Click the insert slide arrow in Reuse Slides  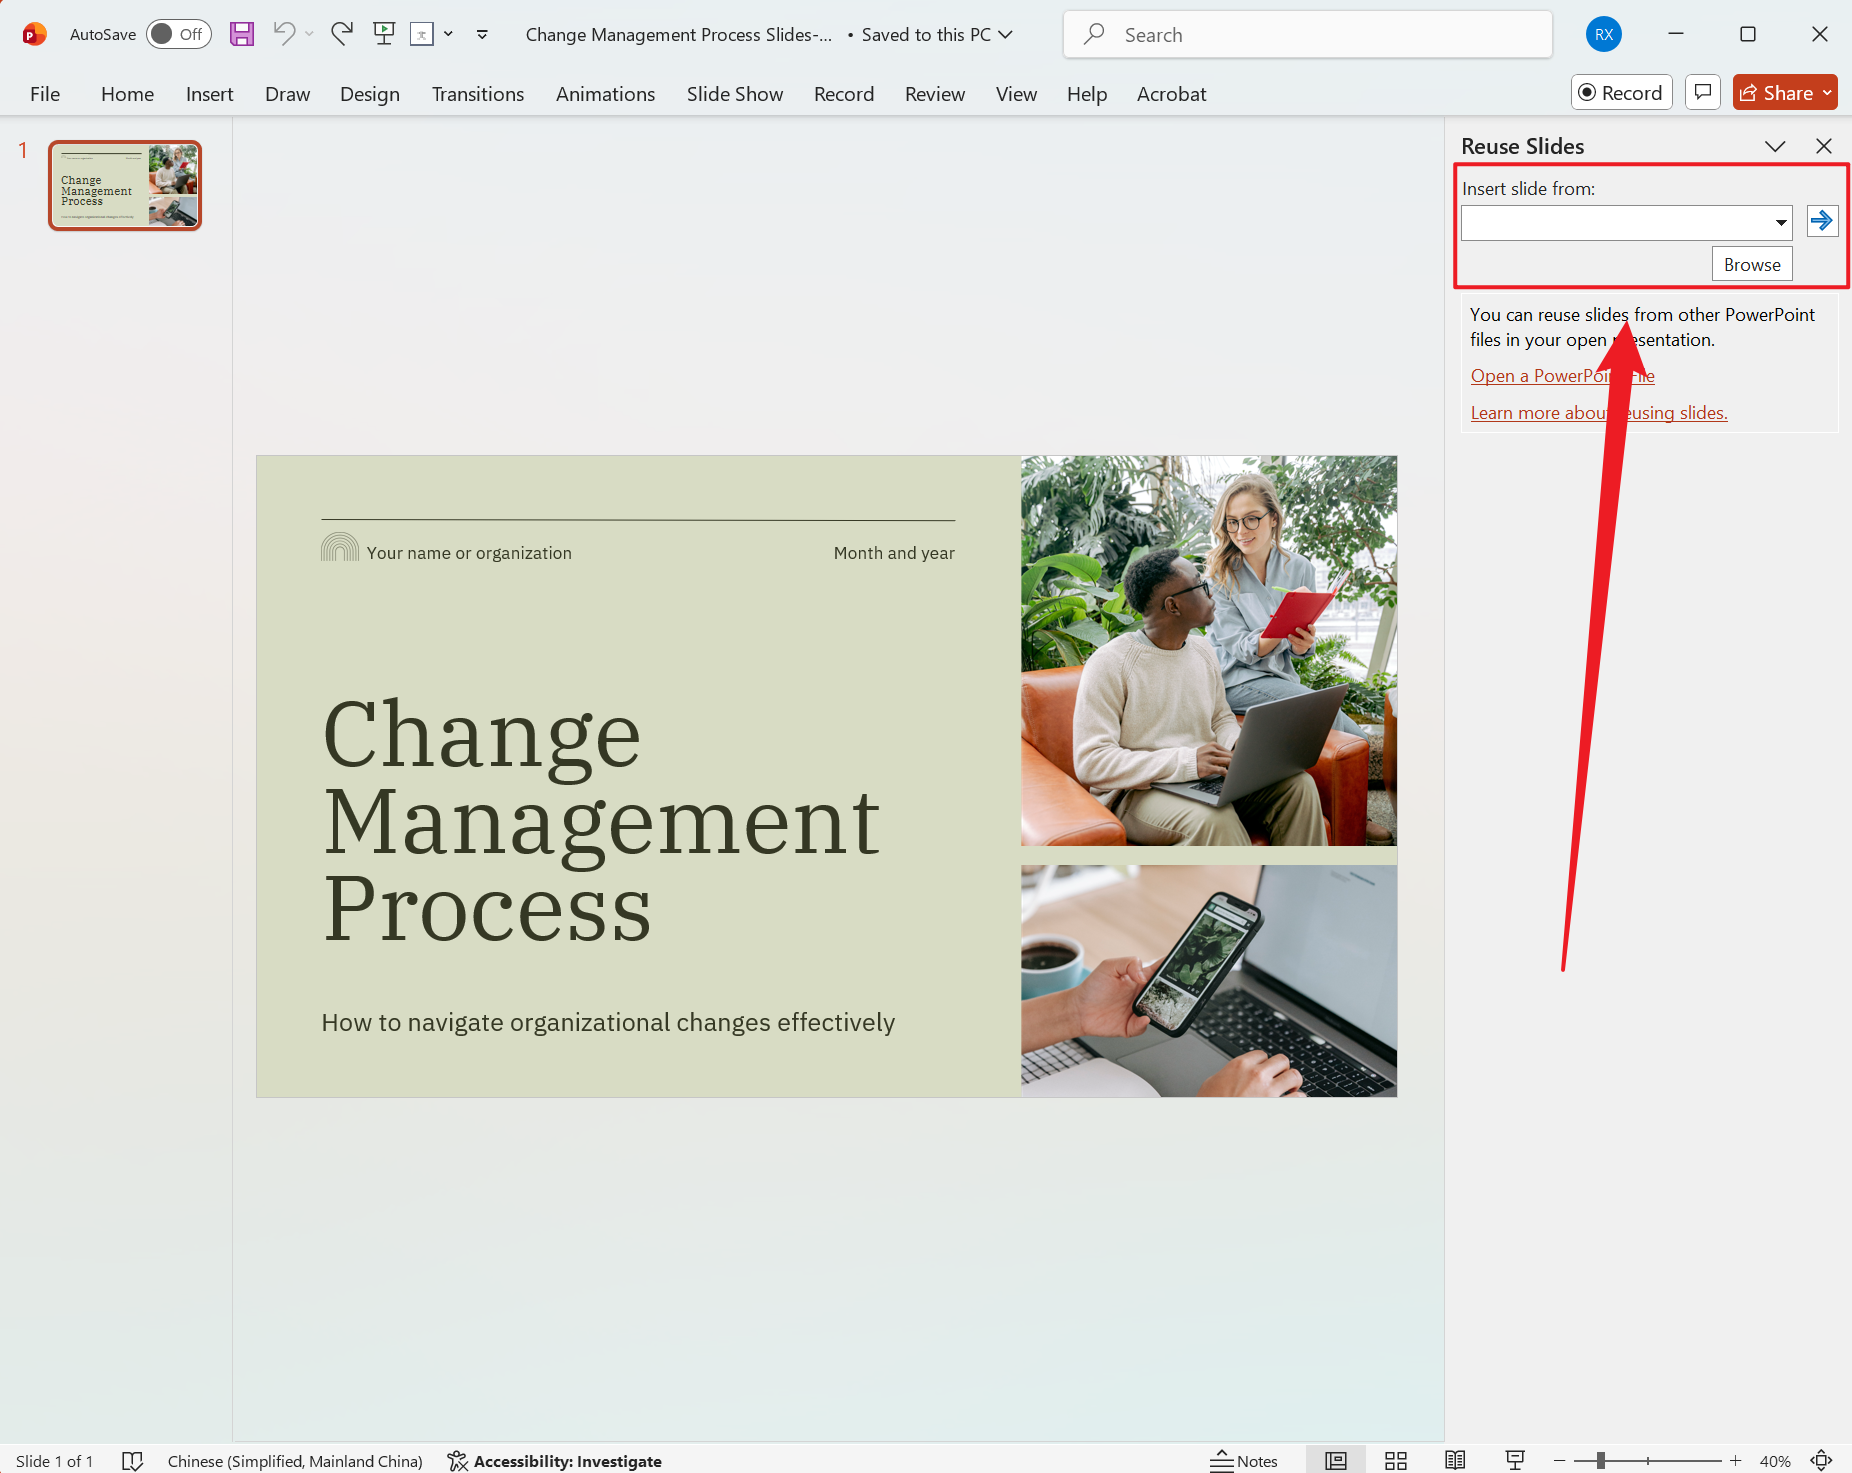click(x=1821, y=221)
